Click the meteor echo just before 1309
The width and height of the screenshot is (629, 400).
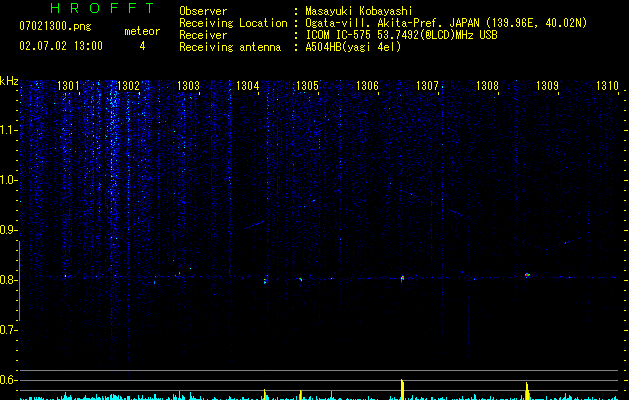[527, 275]
